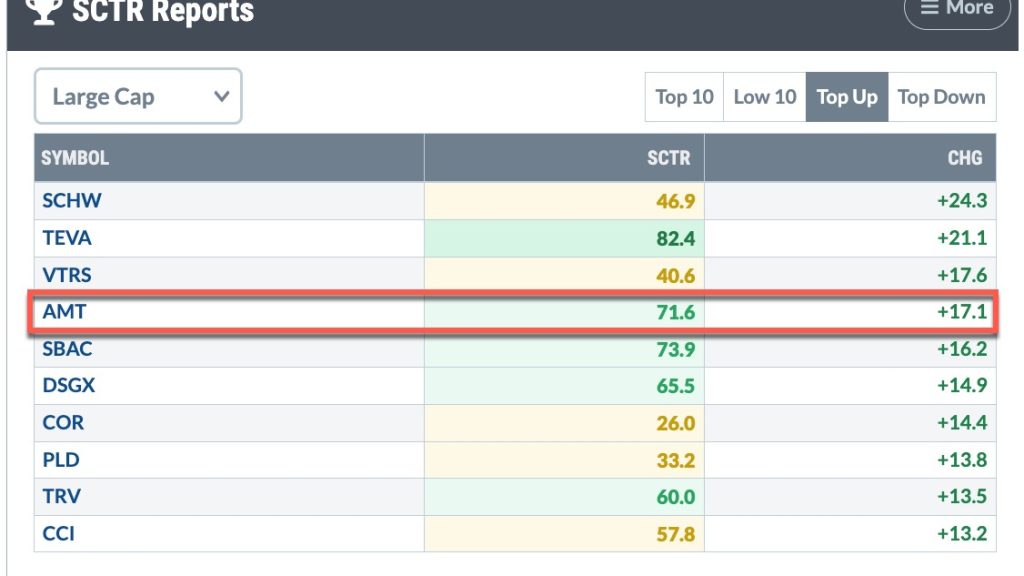Viewport: 1024px width, 576px height.
Task: Open the COR symbol link
Action: point(63,423)
